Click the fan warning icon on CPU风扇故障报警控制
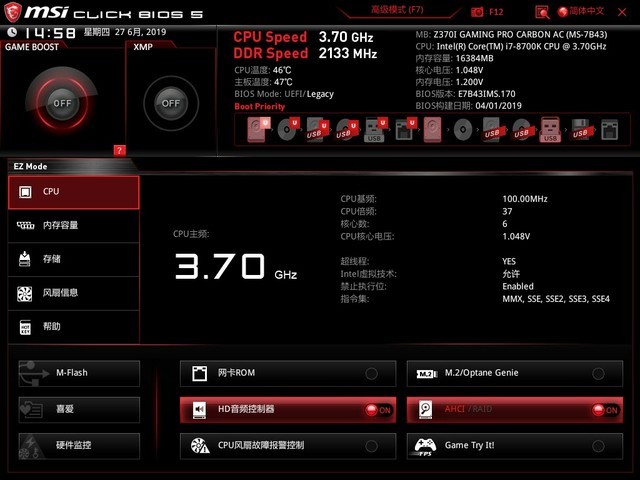This screenshot has height=480, width=640. click(200, 446)
